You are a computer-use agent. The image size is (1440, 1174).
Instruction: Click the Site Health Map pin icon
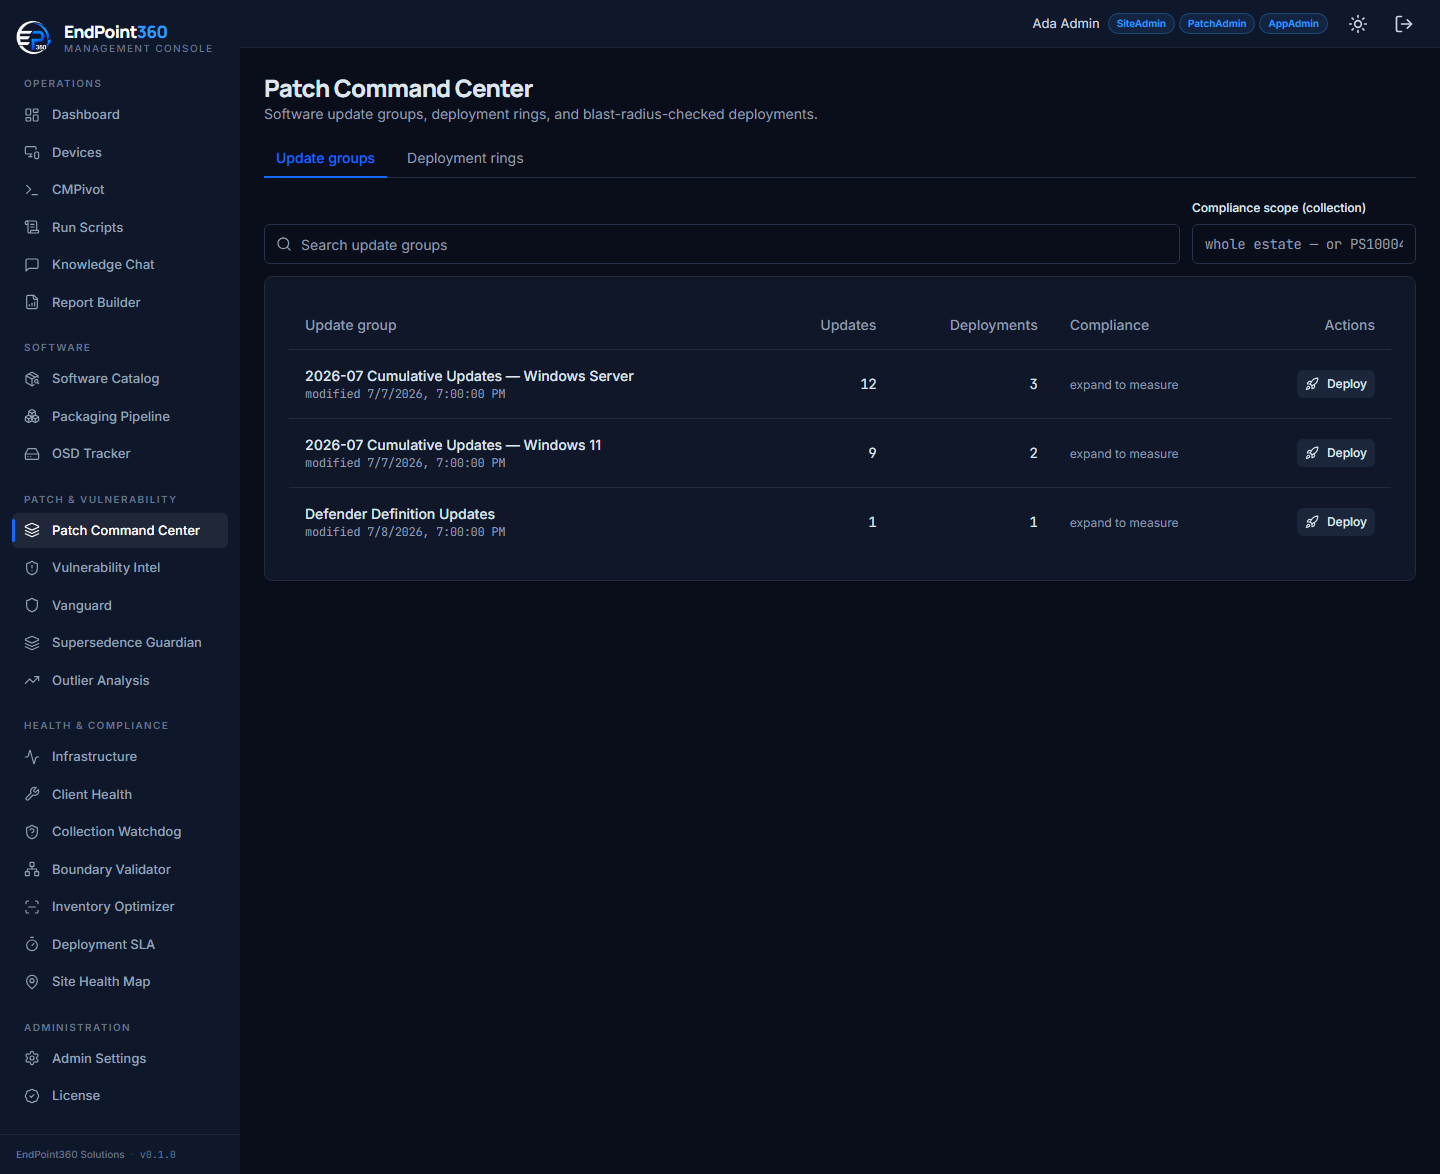point(32,982)
